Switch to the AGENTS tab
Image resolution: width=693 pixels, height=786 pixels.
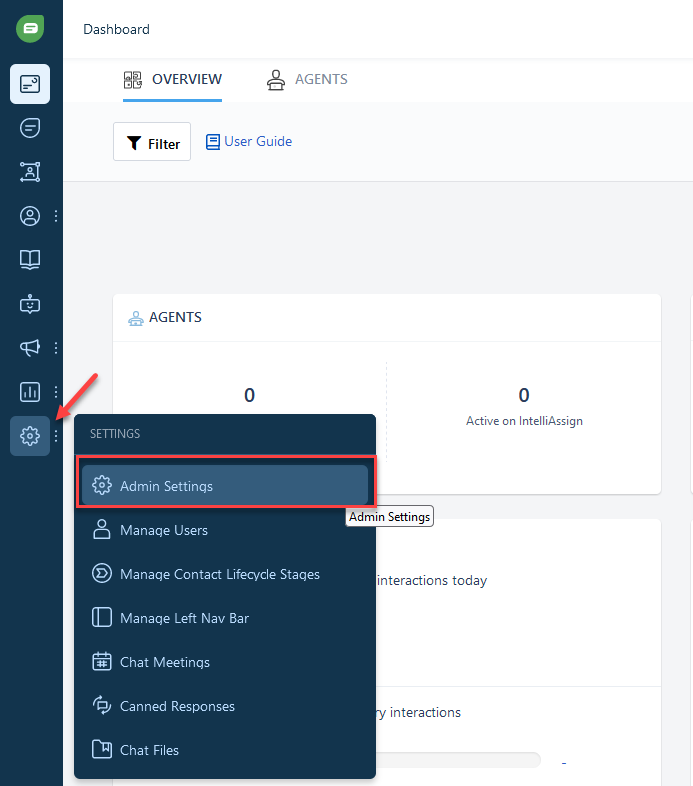tap(307, 80)
